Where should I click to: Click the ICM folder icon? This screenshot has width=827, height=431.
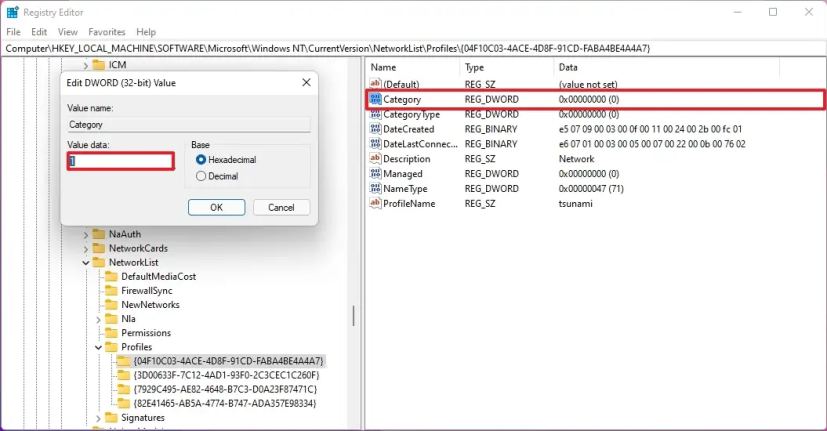coord(99,65)
